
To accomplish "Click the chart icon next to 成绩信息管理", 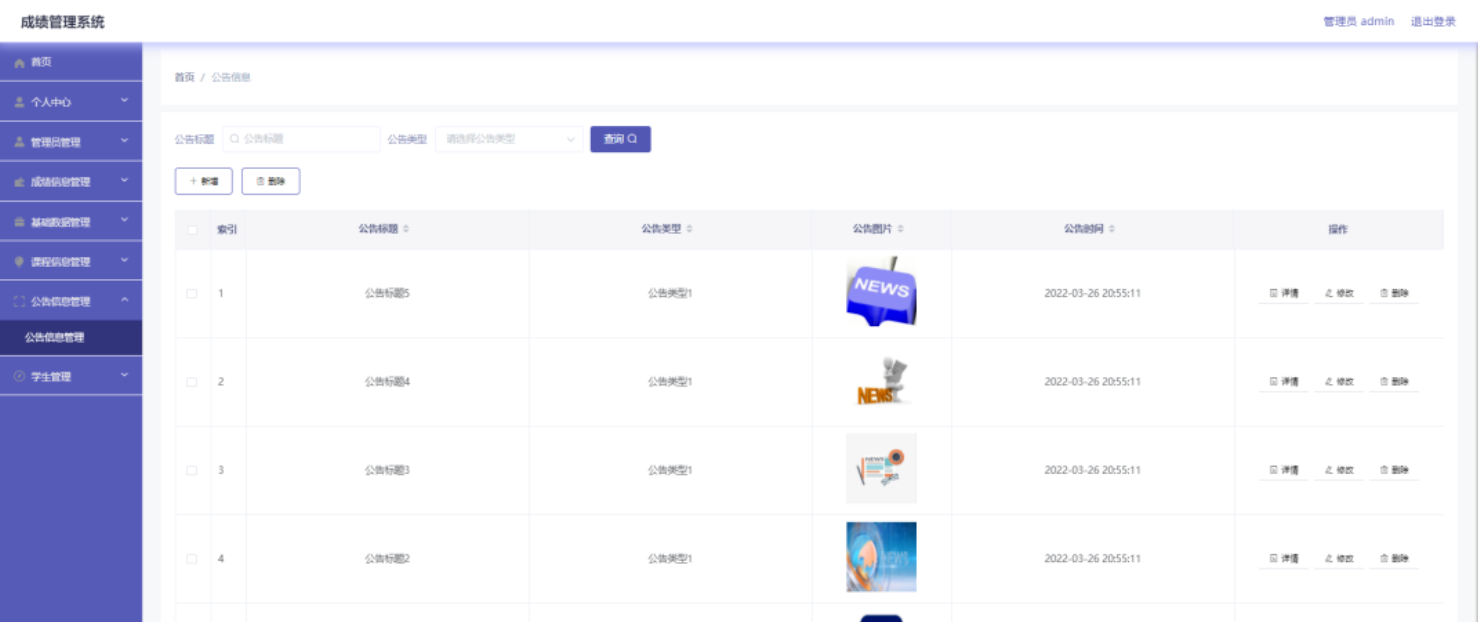I will pyautogui.click(x=19, y=182).
